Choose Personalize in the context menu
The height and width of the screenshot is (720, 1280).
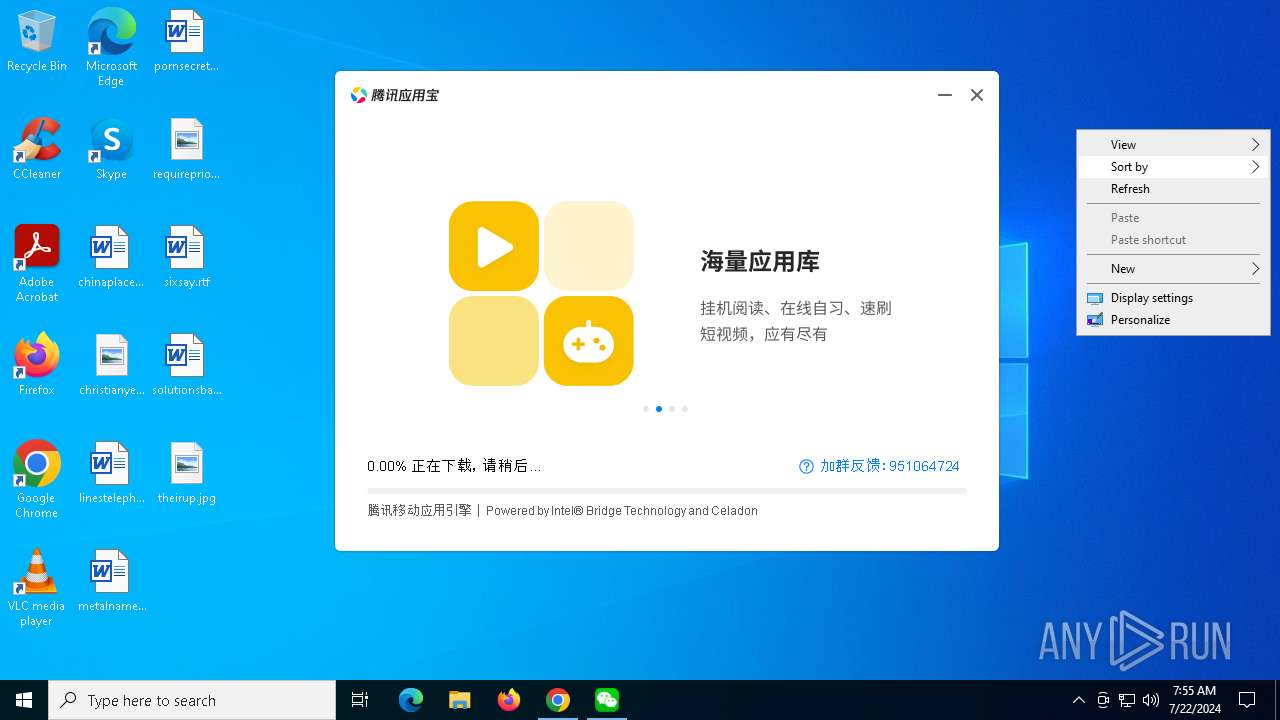point(1173,320)
